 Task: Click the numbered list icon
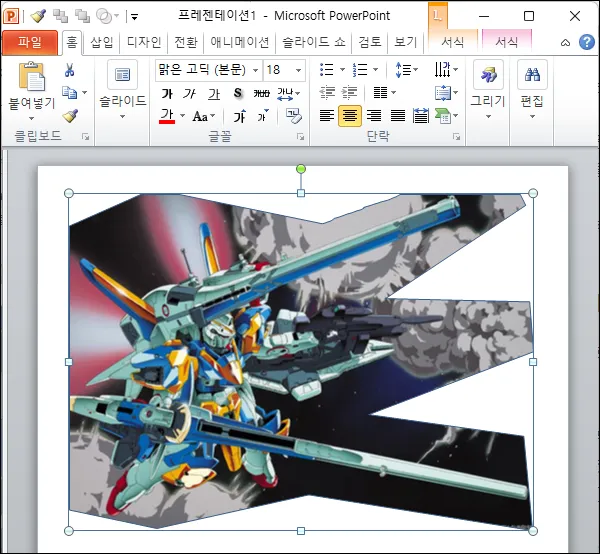pyautogui.click(x=360, y=70)
